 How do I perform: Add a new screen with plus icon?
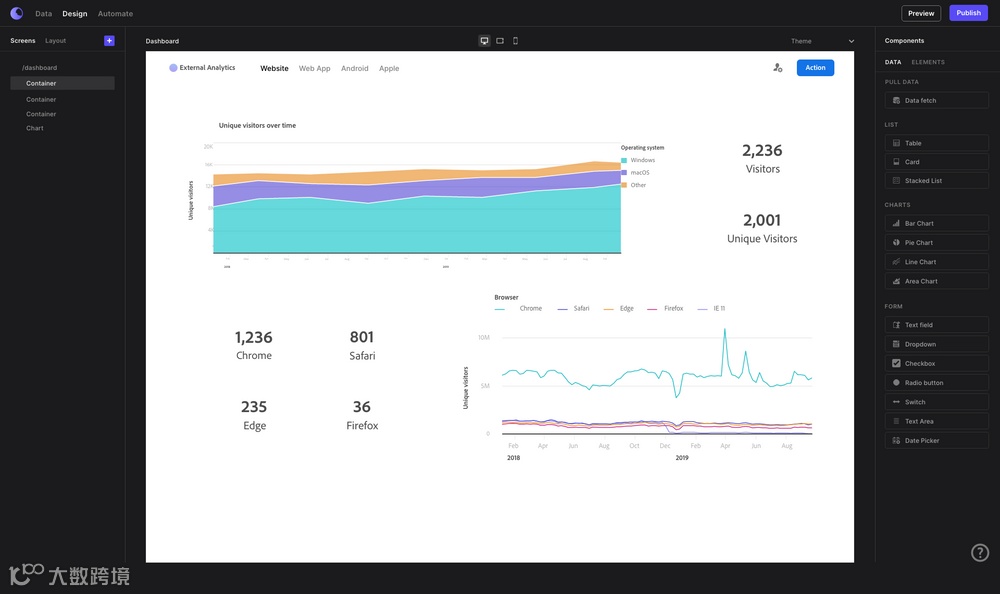(x=109, y=40)
